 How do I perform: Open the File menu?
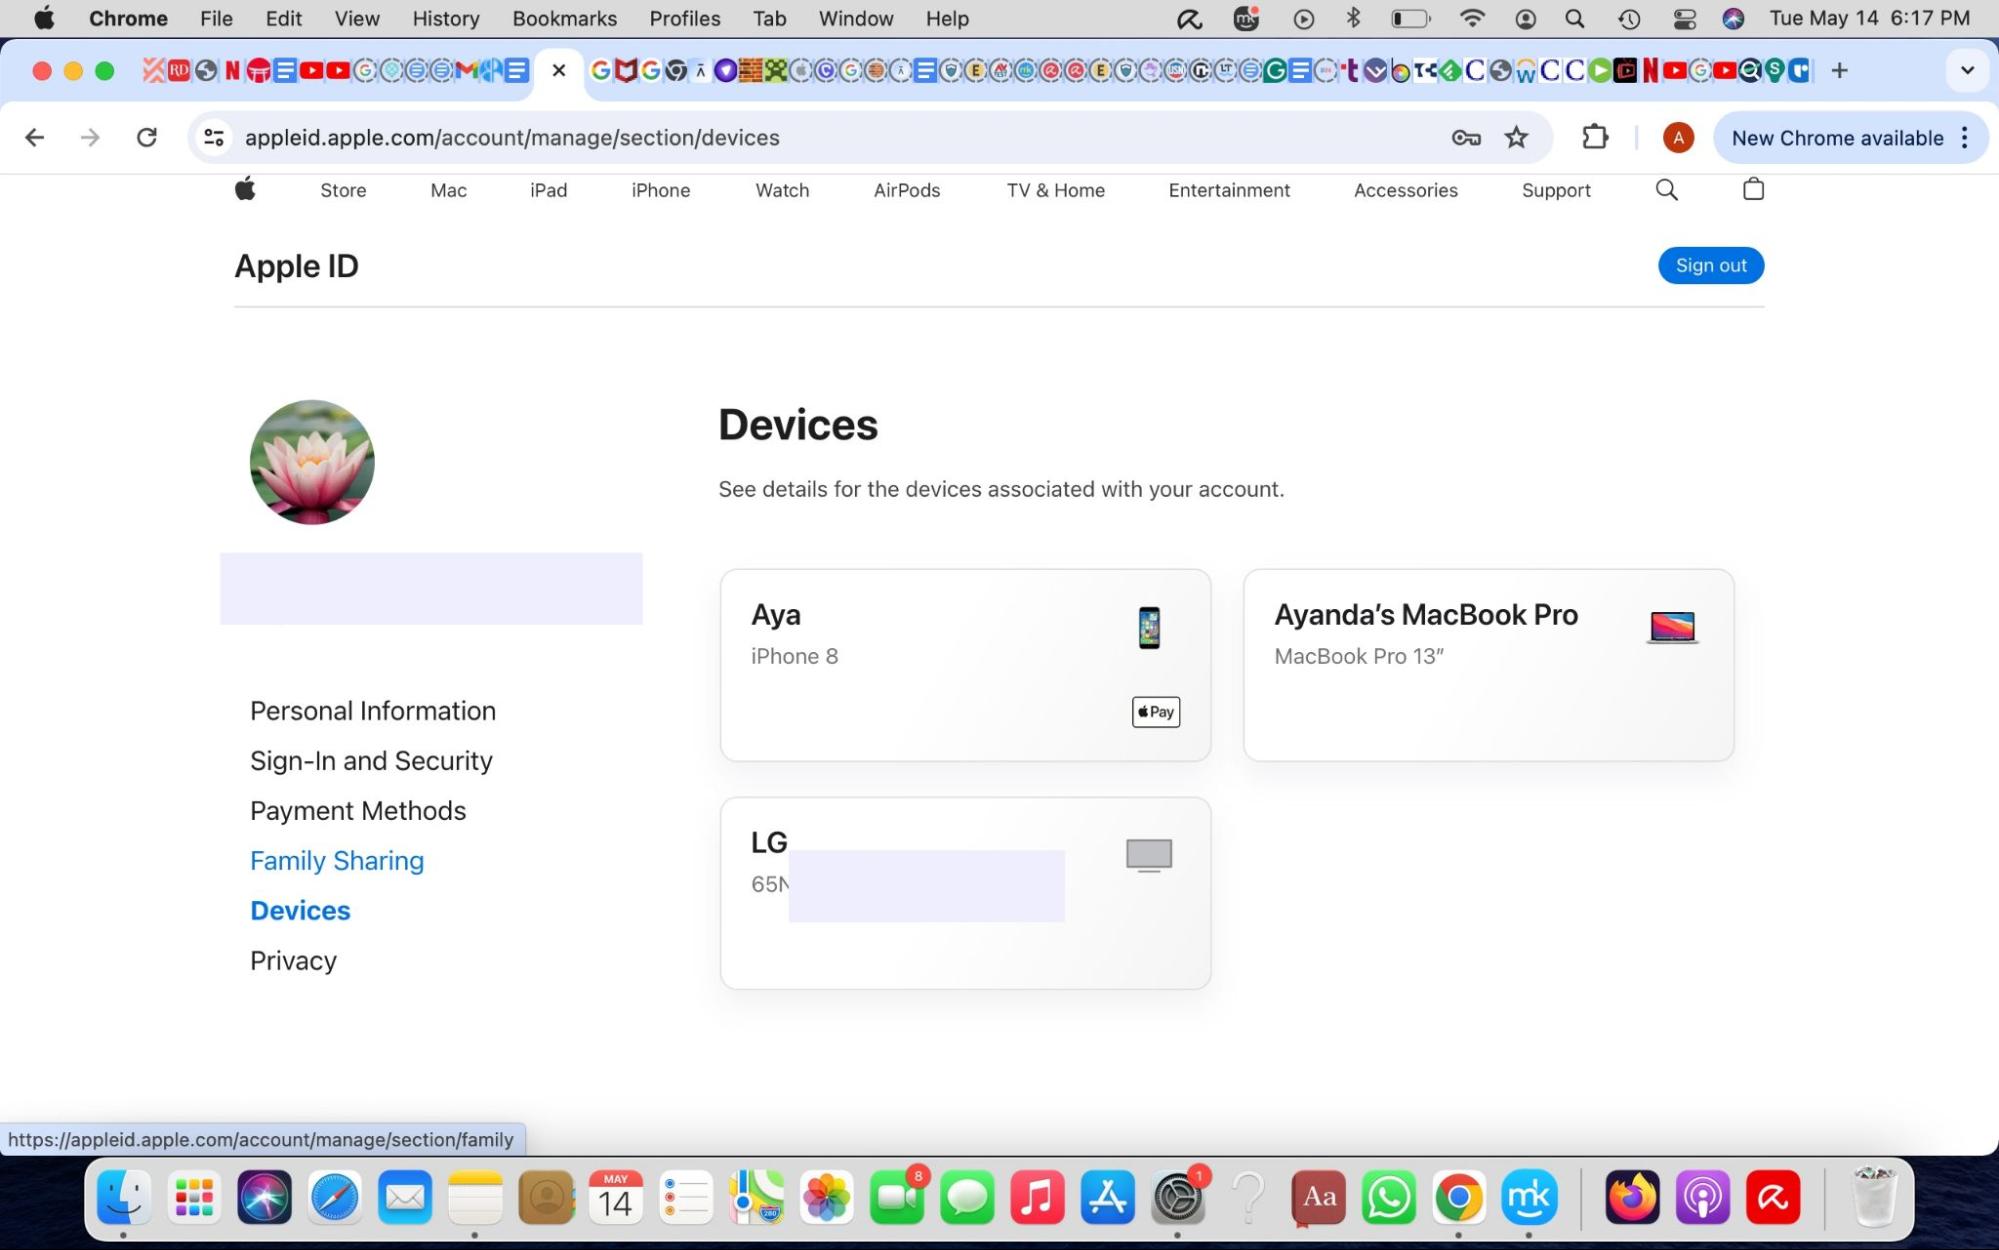coord(216,18)
